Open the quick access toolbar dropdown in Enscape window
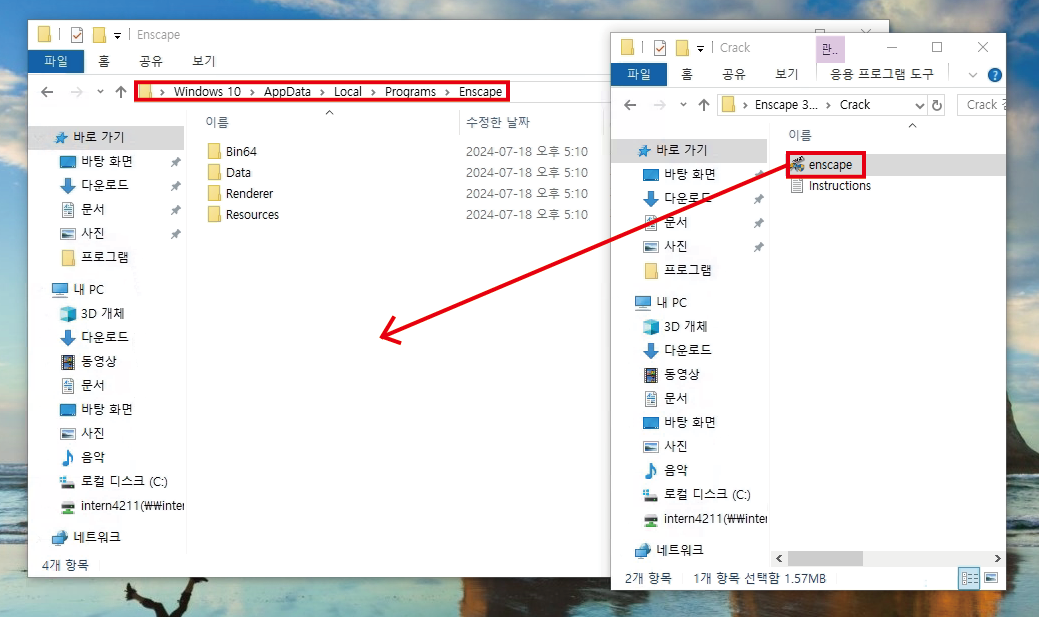The height and width of the screenshot is (617, 1039). (117, 35)
